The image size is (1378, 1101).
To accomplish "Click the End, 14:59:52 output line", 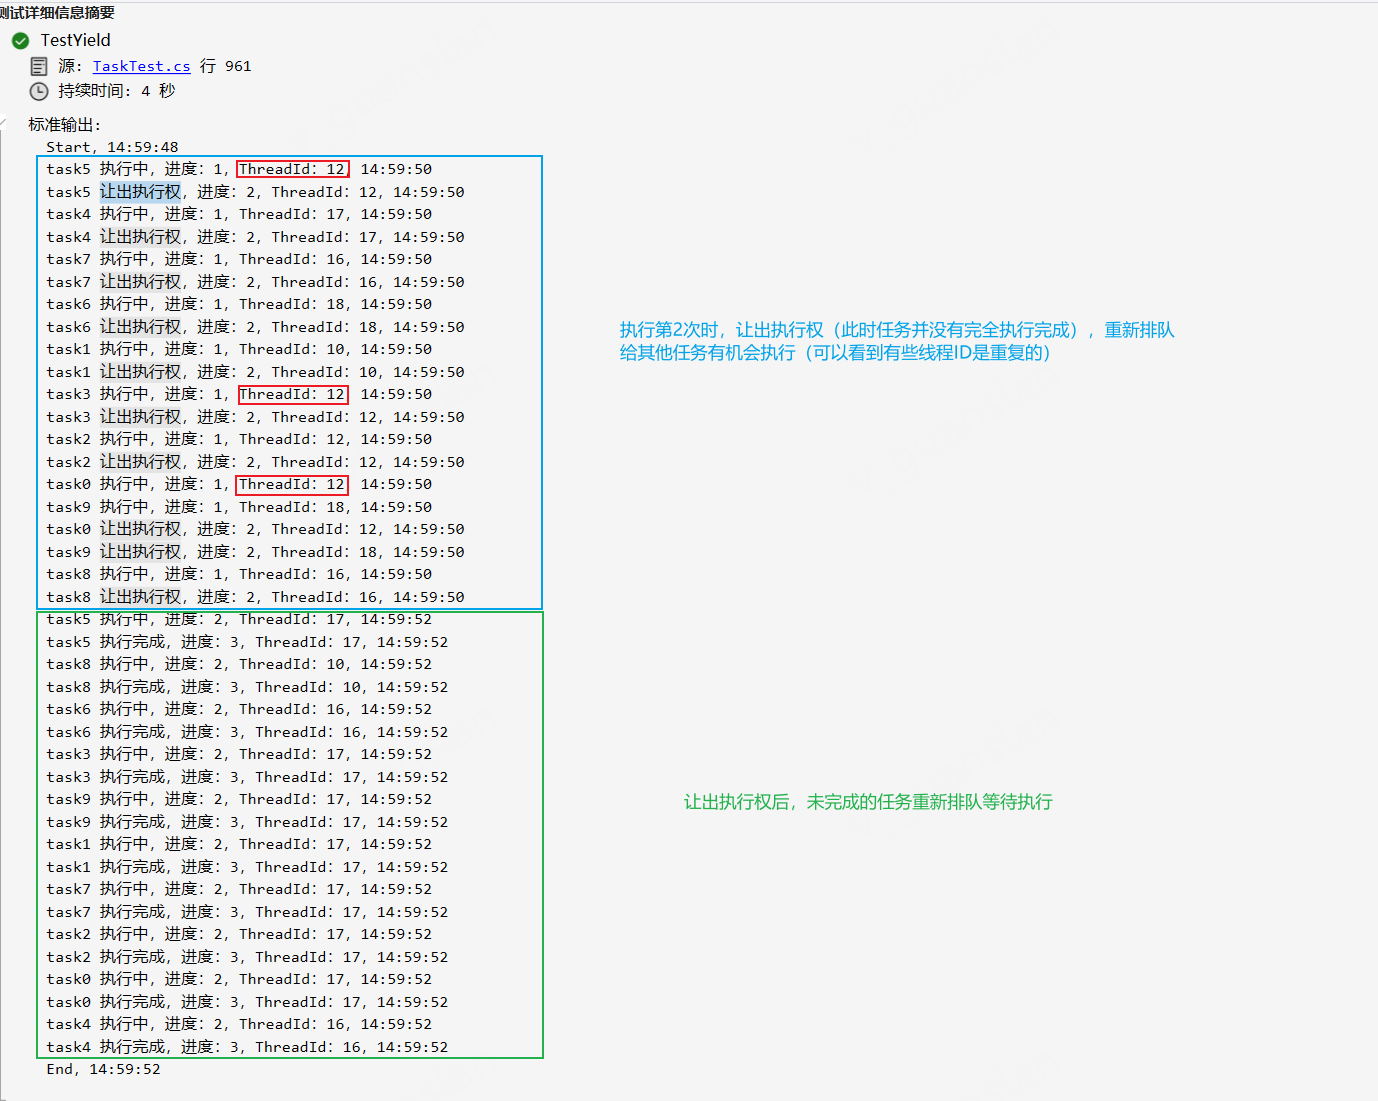I will tap(103, 1069).
